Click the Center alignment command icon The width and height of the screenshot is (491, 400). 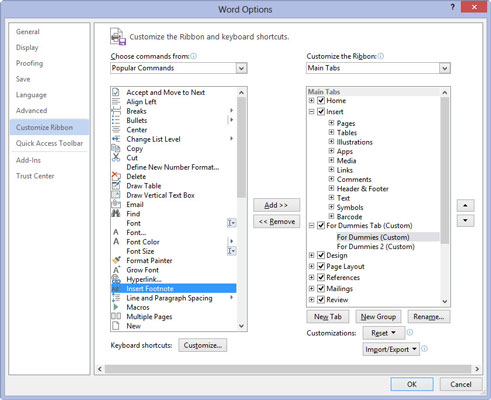(116, 130)
